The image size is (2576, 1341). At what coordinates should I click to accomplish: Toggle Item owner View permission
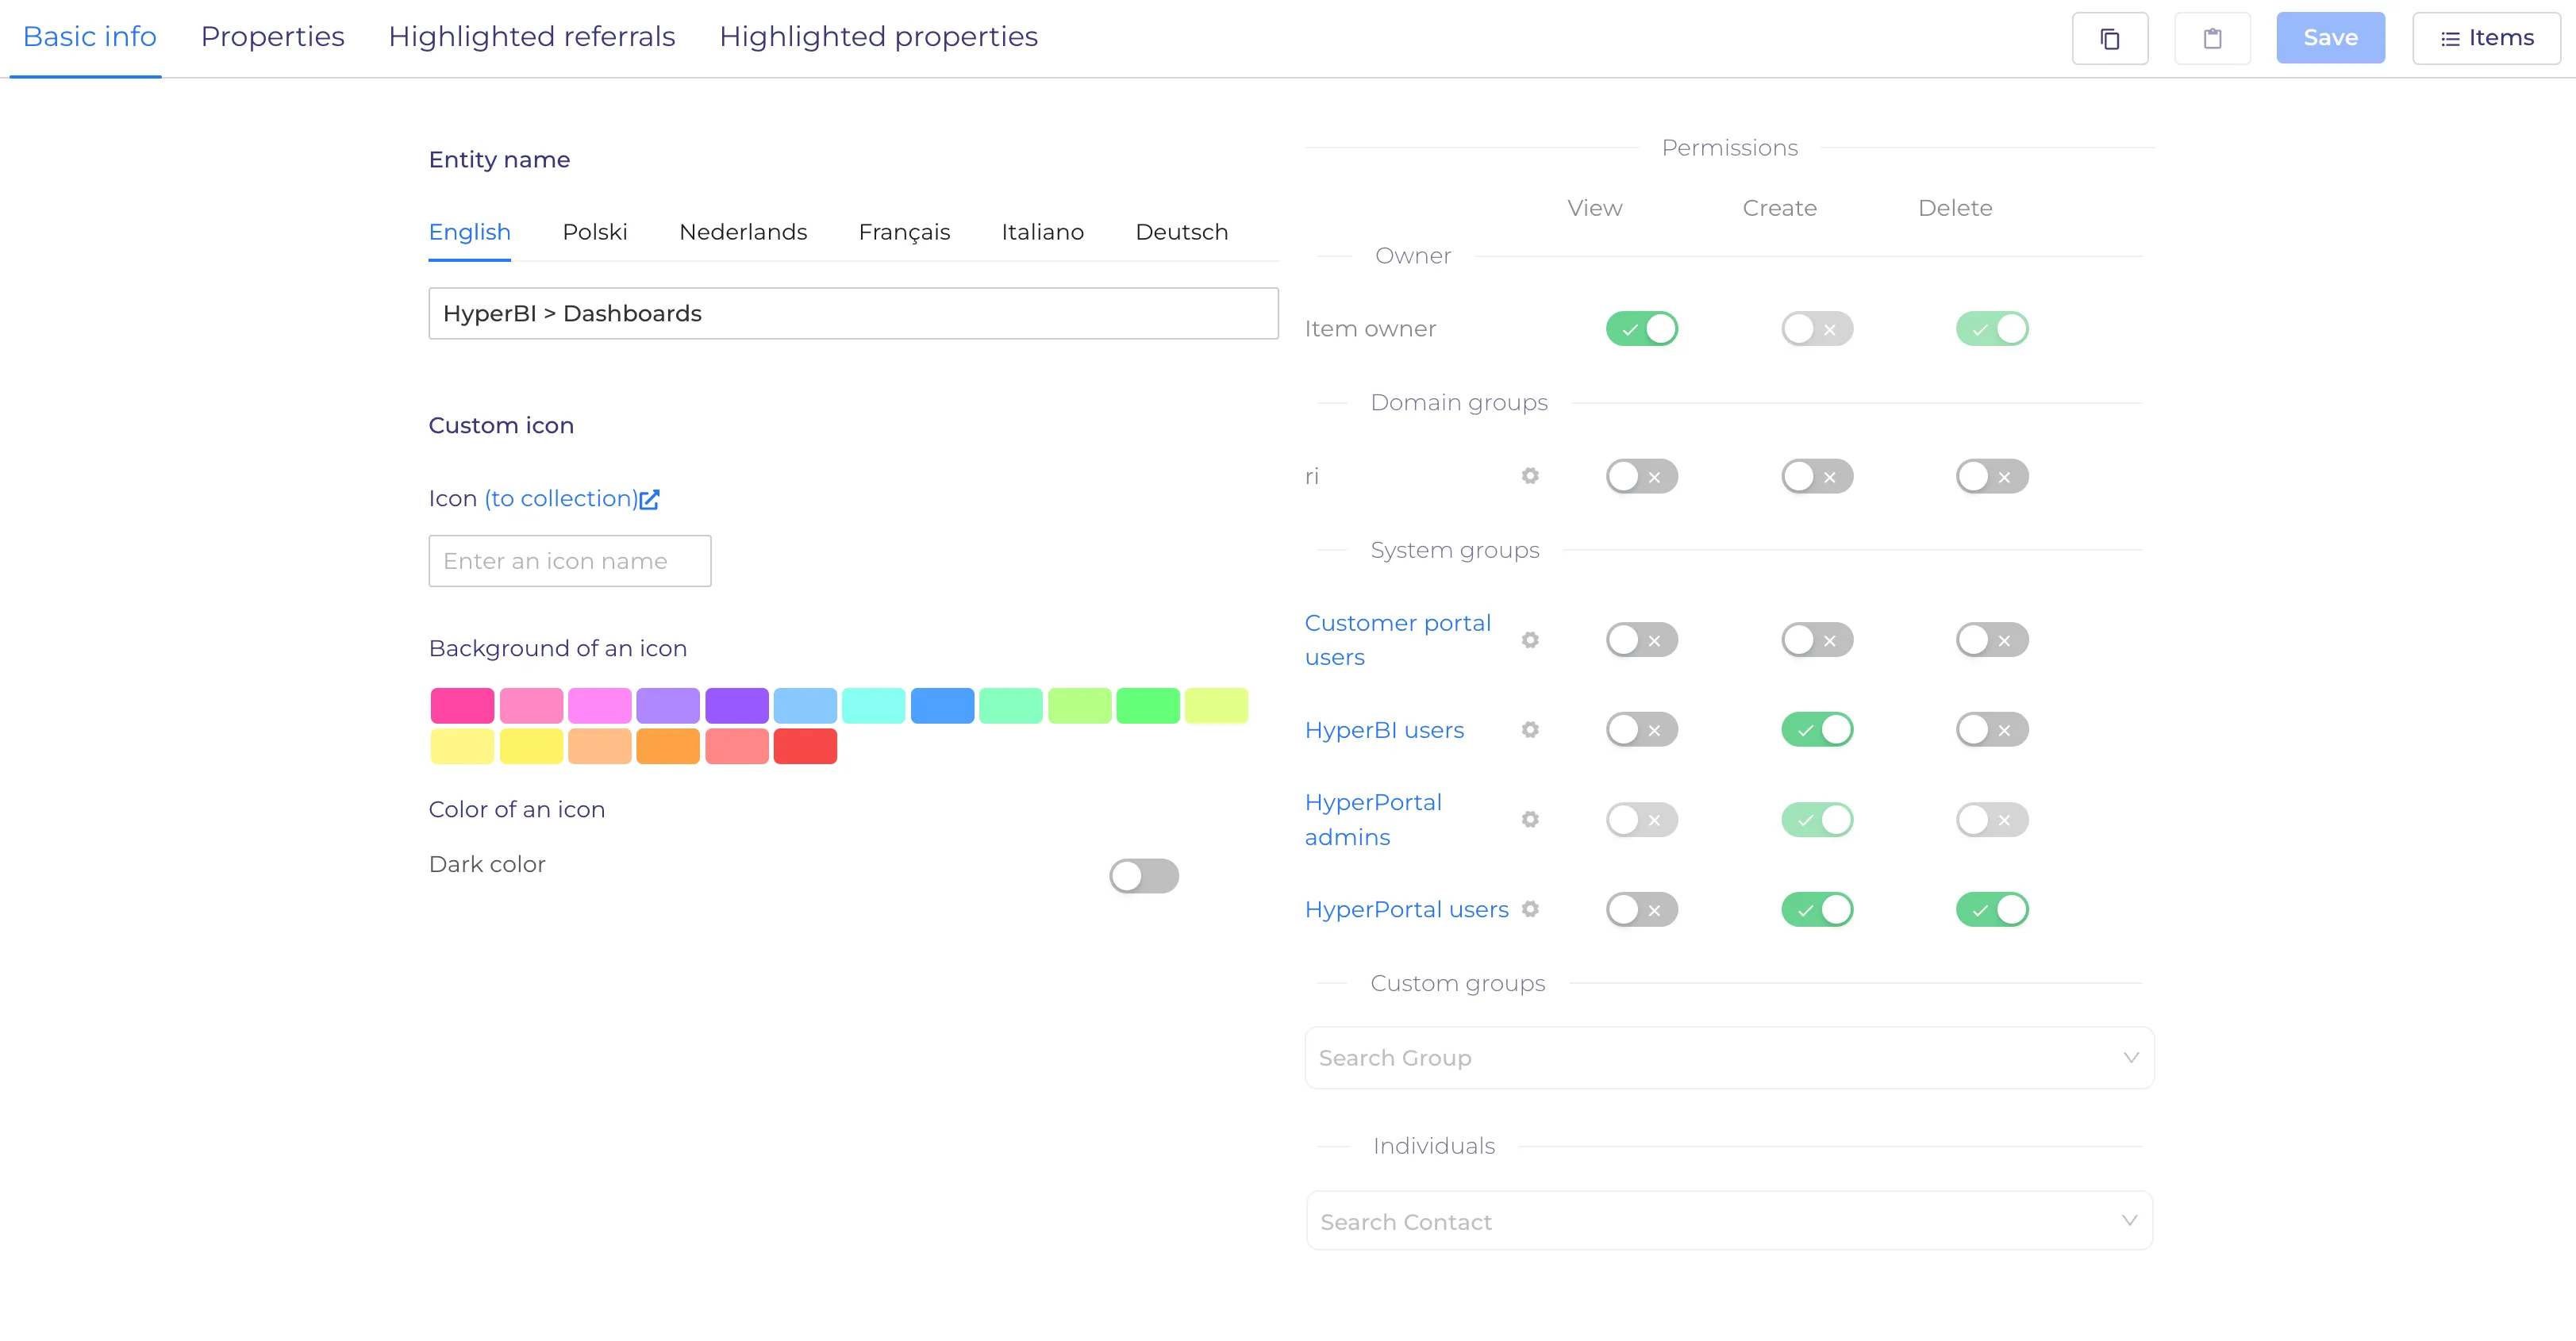click(x=1642, y=329)
